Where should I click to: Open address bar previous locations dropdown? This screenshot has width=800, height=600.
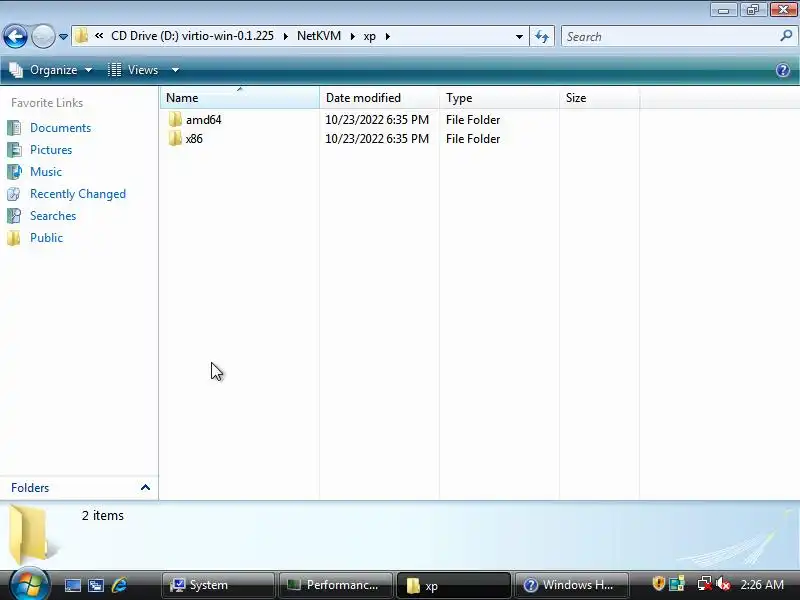pos(519,37)
